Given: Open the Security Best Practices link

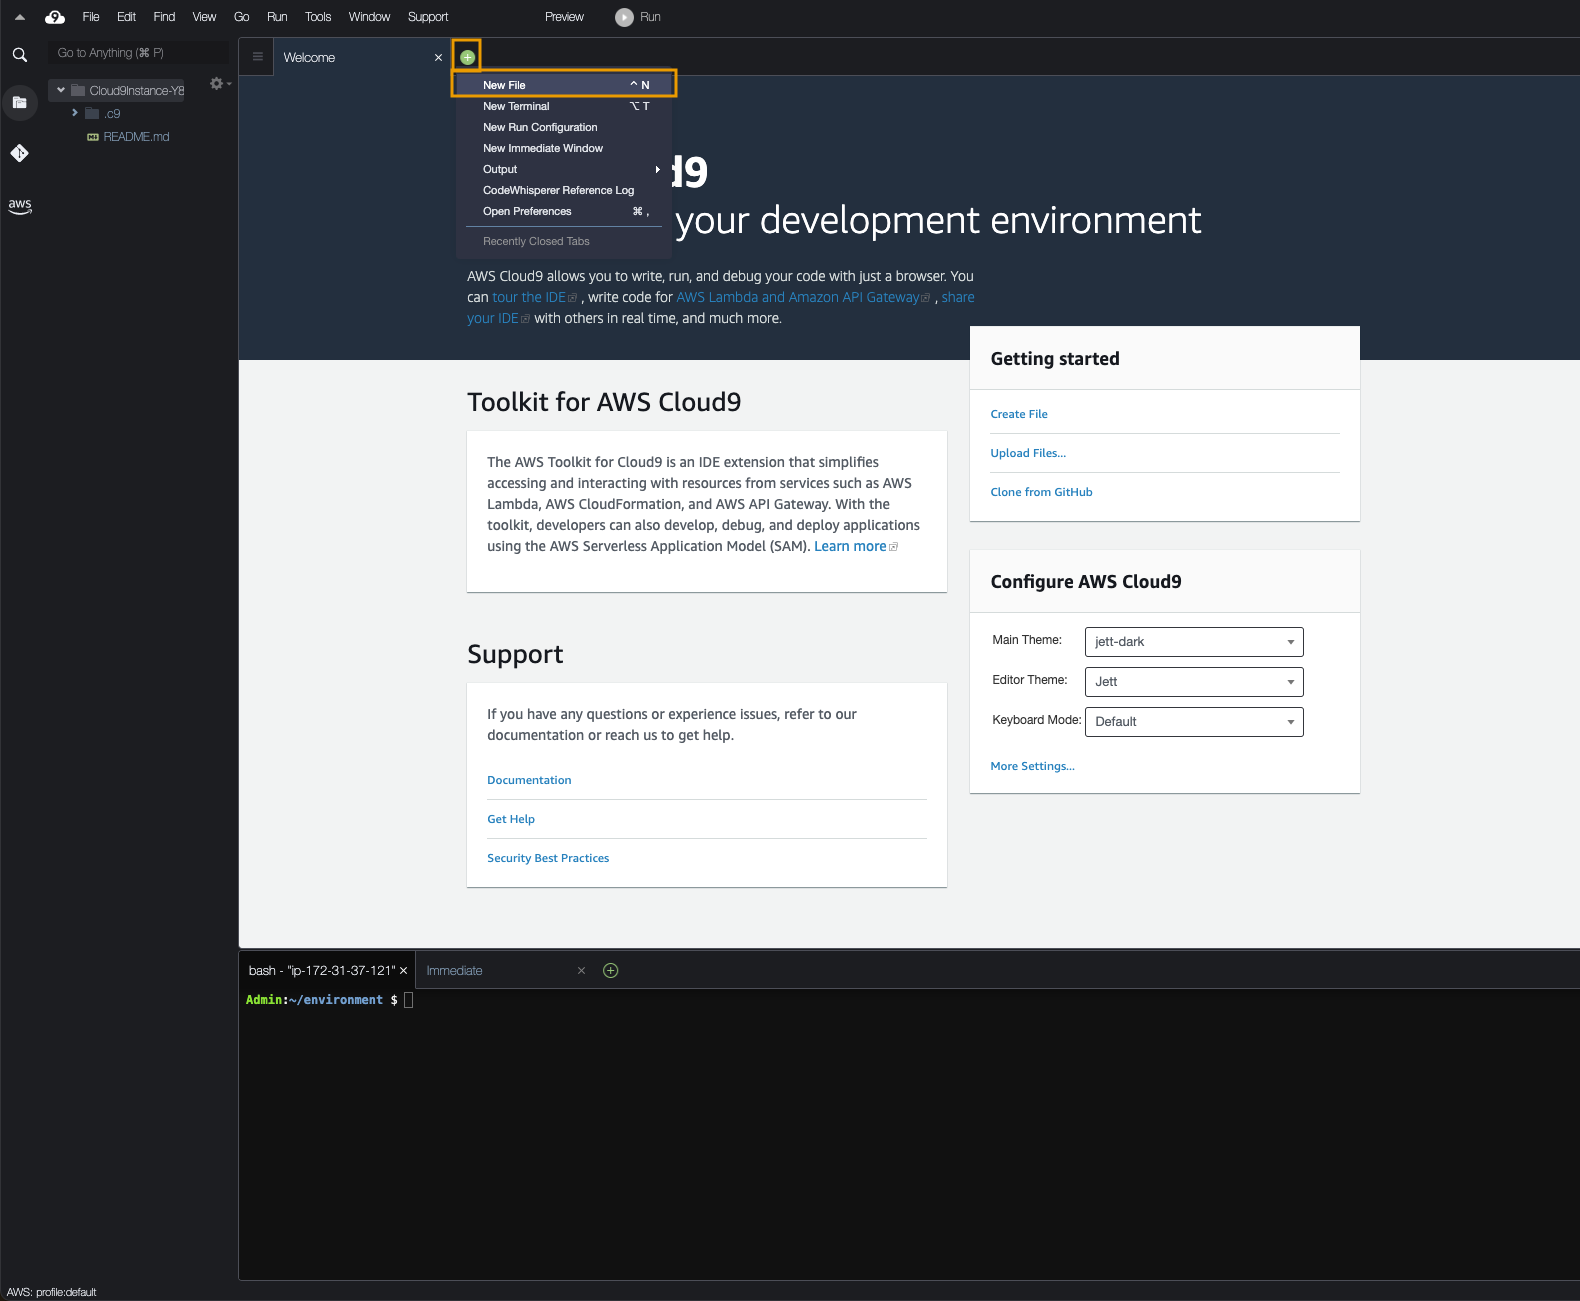Looking at the screenshot, I should click(548, 858).
